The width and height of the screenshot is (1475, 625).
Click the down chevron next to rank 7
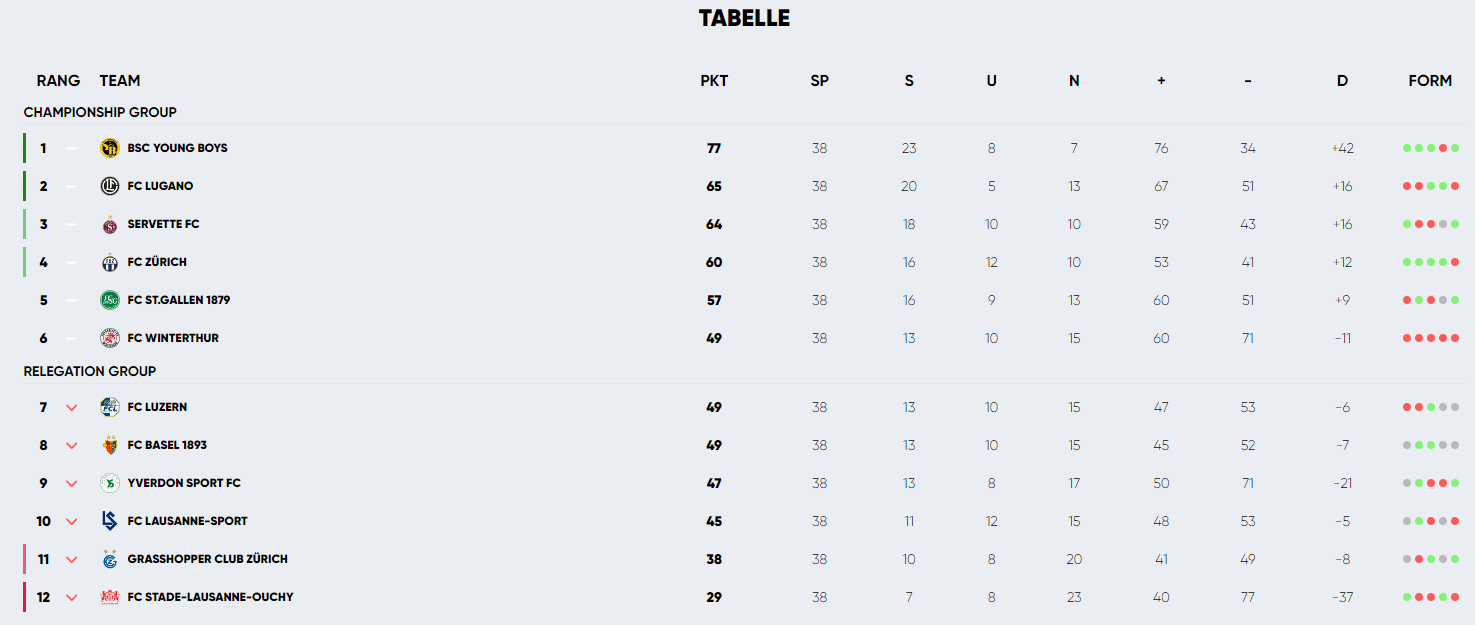click(x=71, y=407)
